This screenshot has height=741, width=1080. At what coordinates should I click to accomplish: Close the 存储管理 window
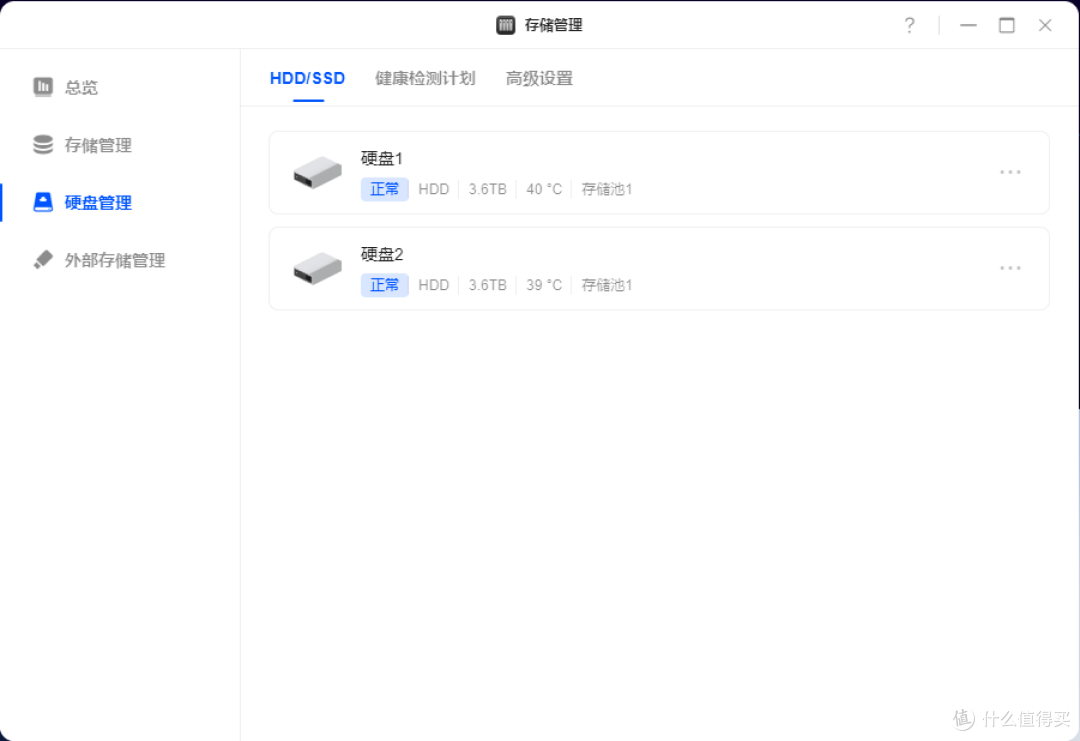(x=1045, y=25)
